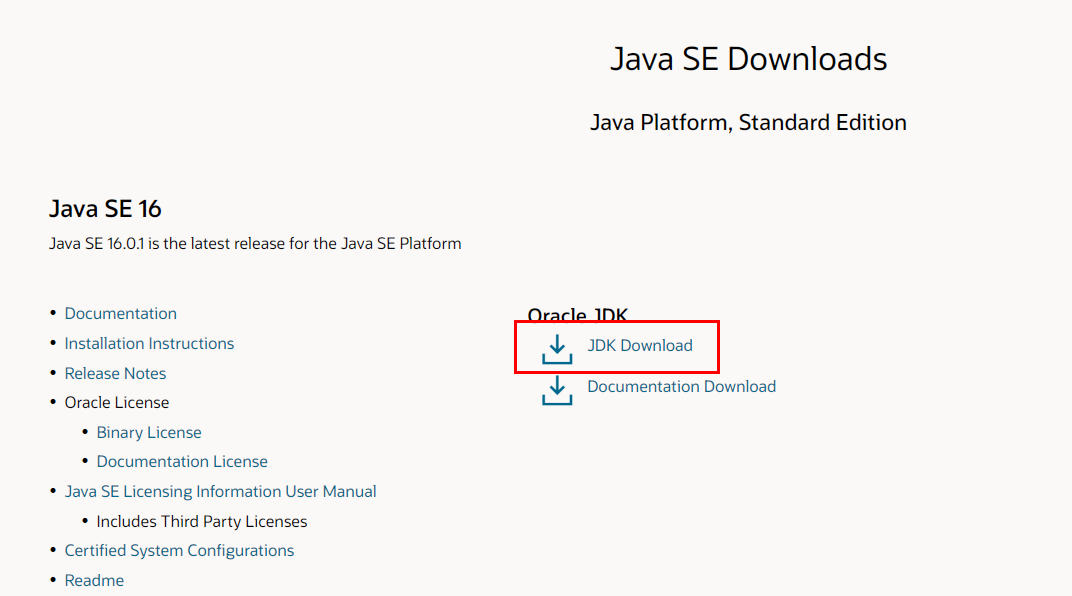Click the Documentation Download arrow icon

557,390
